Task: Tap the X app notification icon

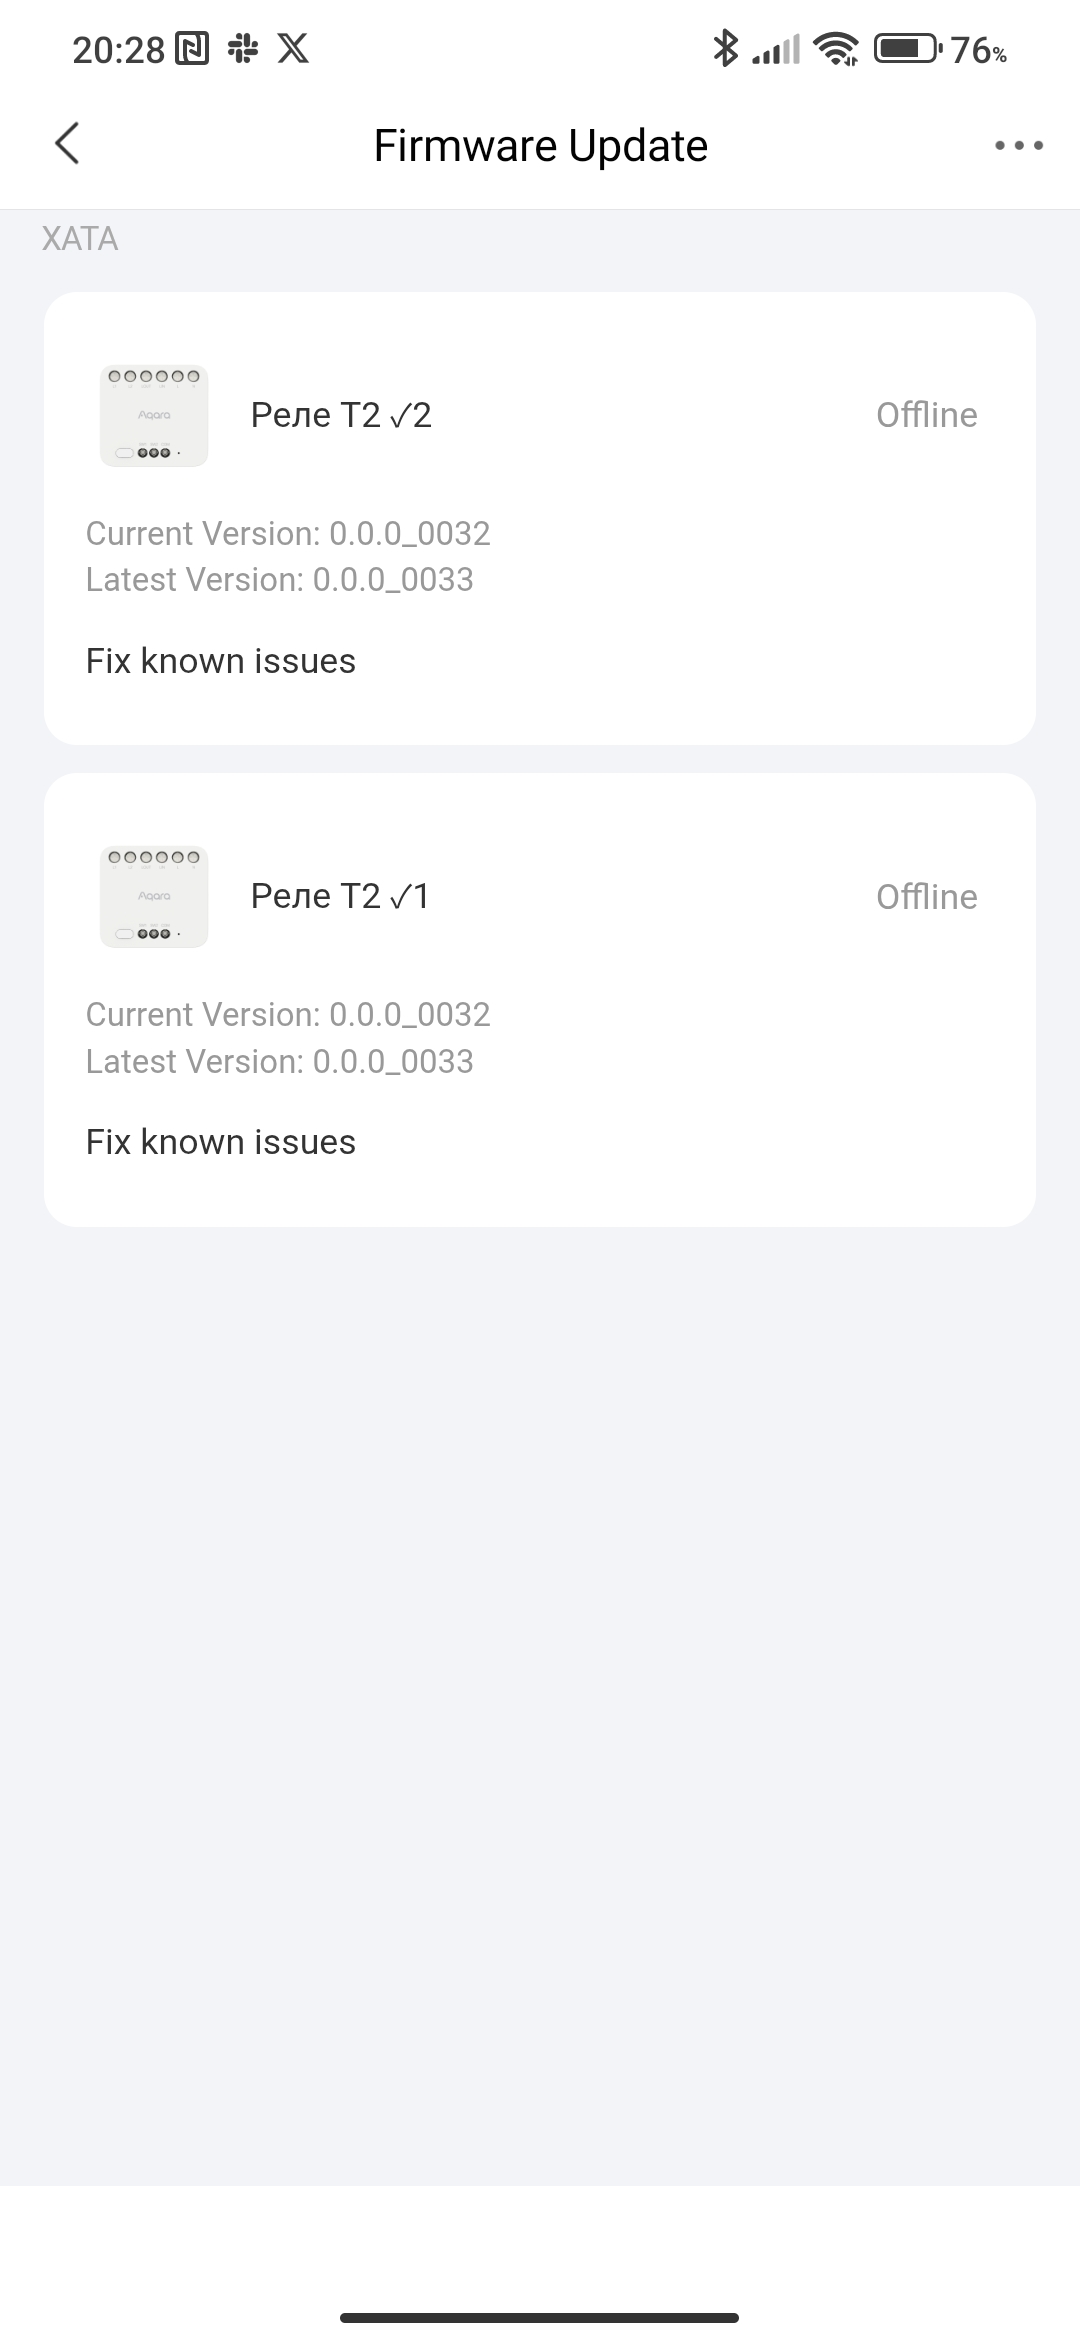Action: point(293,48)
